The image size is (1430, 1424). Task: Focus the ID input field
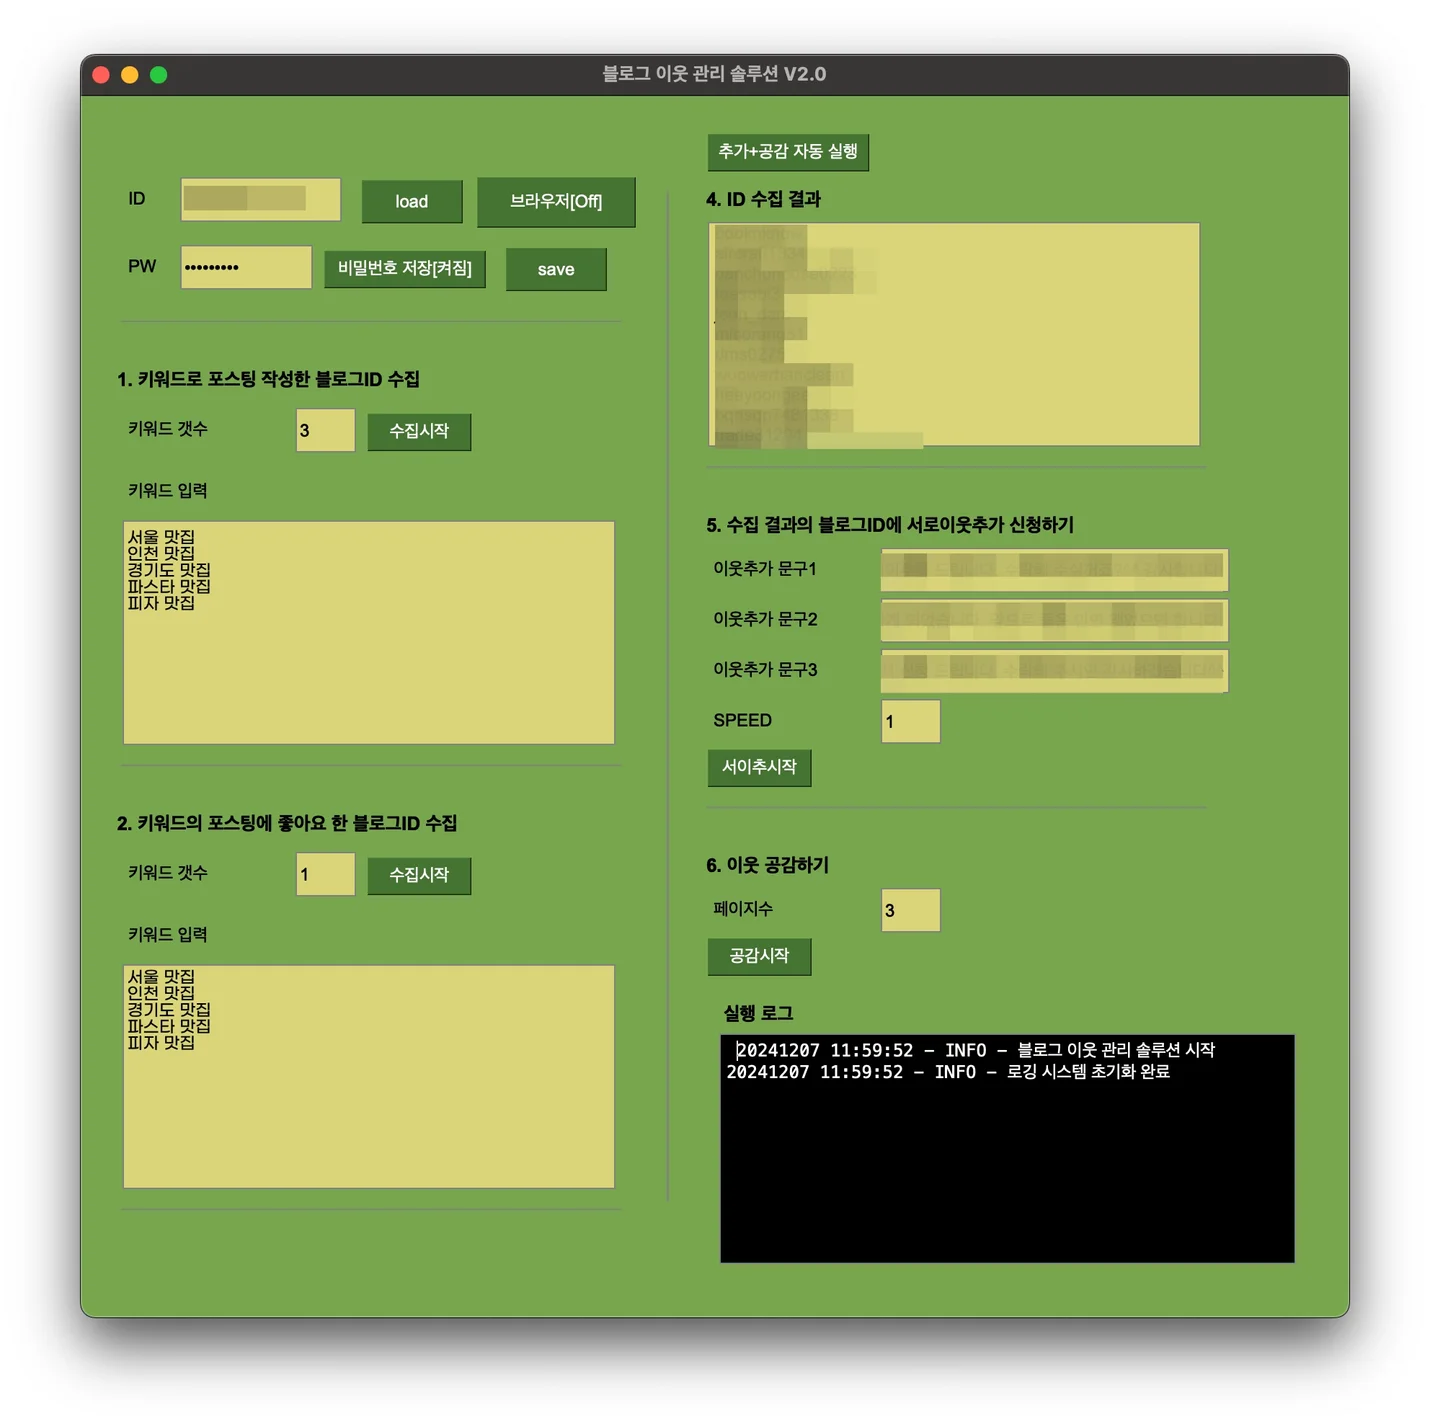pos(260,200)
